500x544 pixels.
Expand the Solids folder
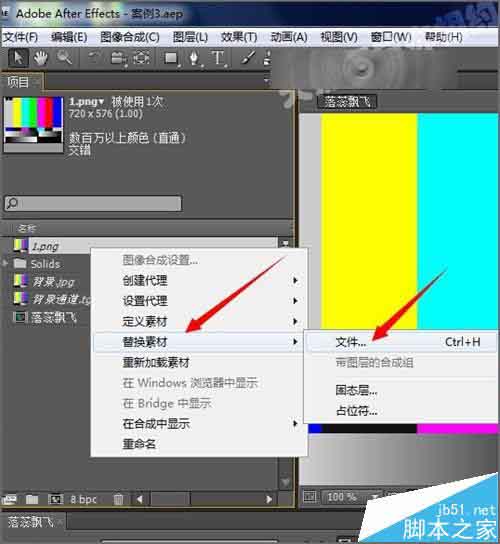point(6,264)
